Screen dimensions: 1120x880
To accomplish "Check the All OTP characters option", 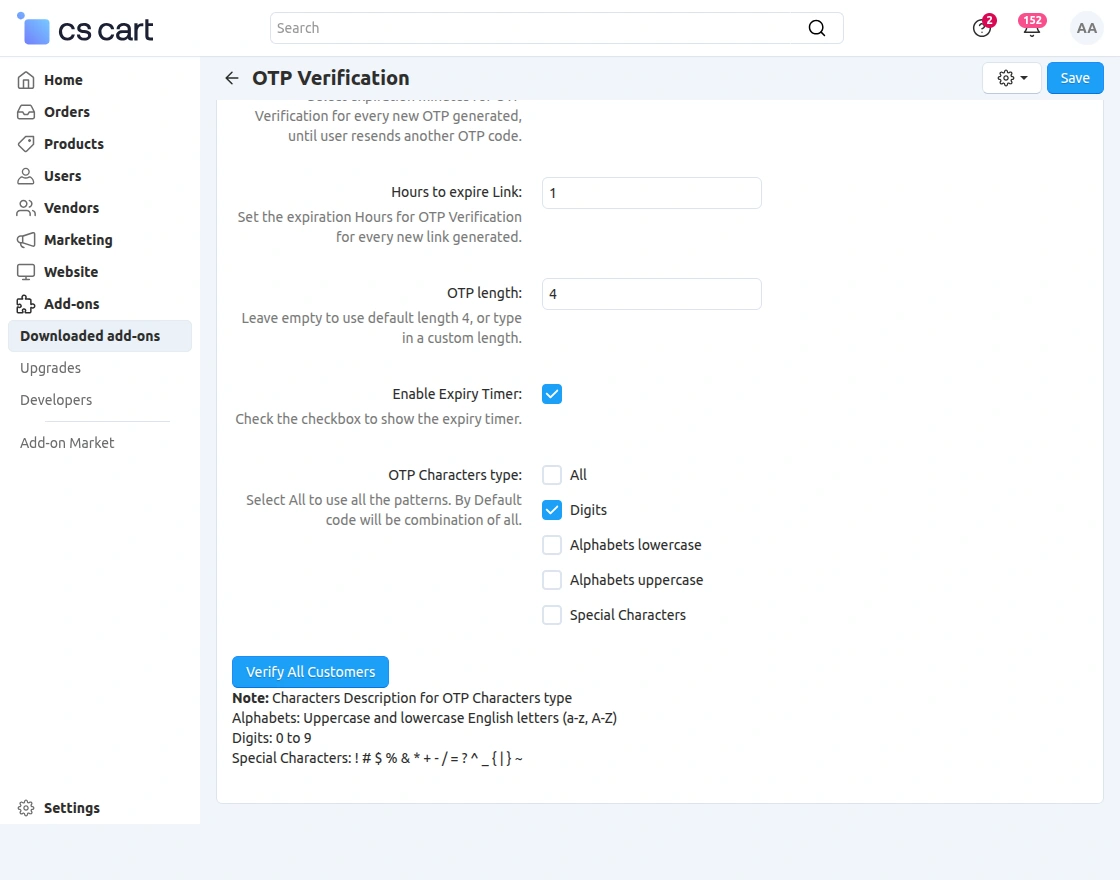I will pos(552,475).
